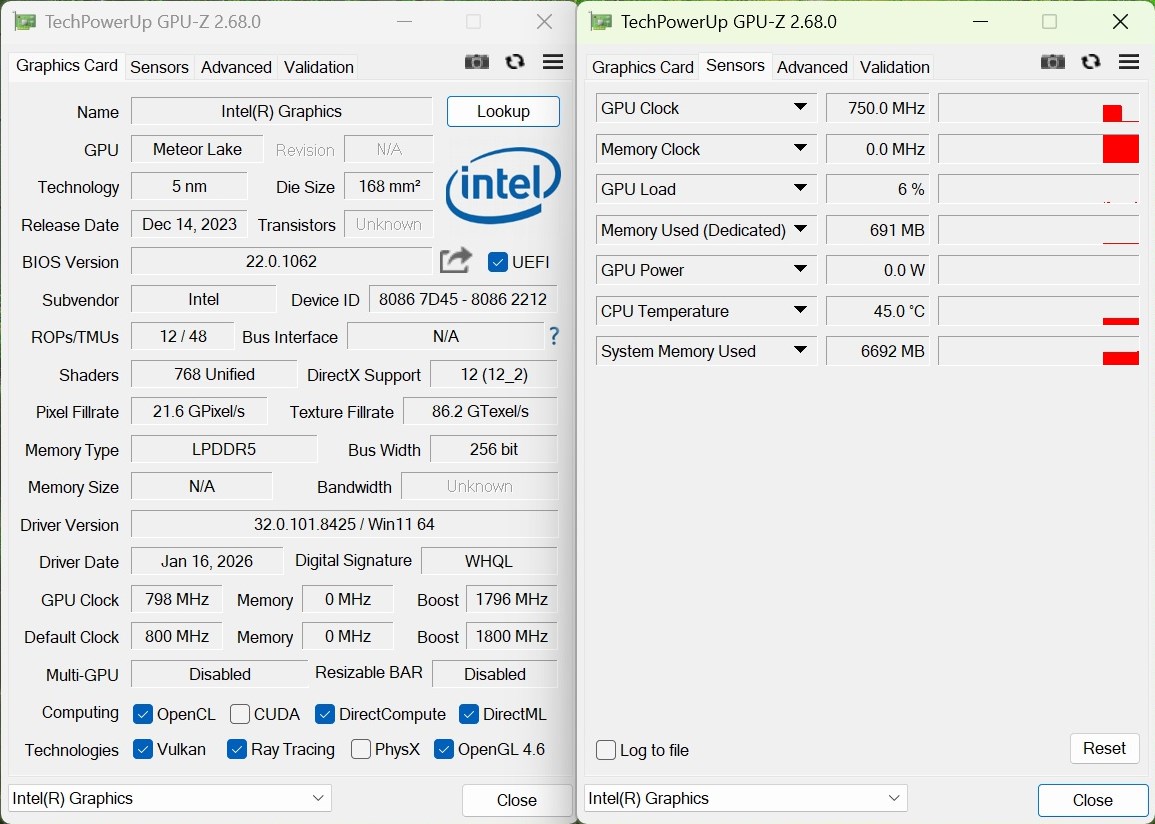Screen dimensions: 1155x824
Task: Click the BIOS export share icon
Action: coord(456,261)
